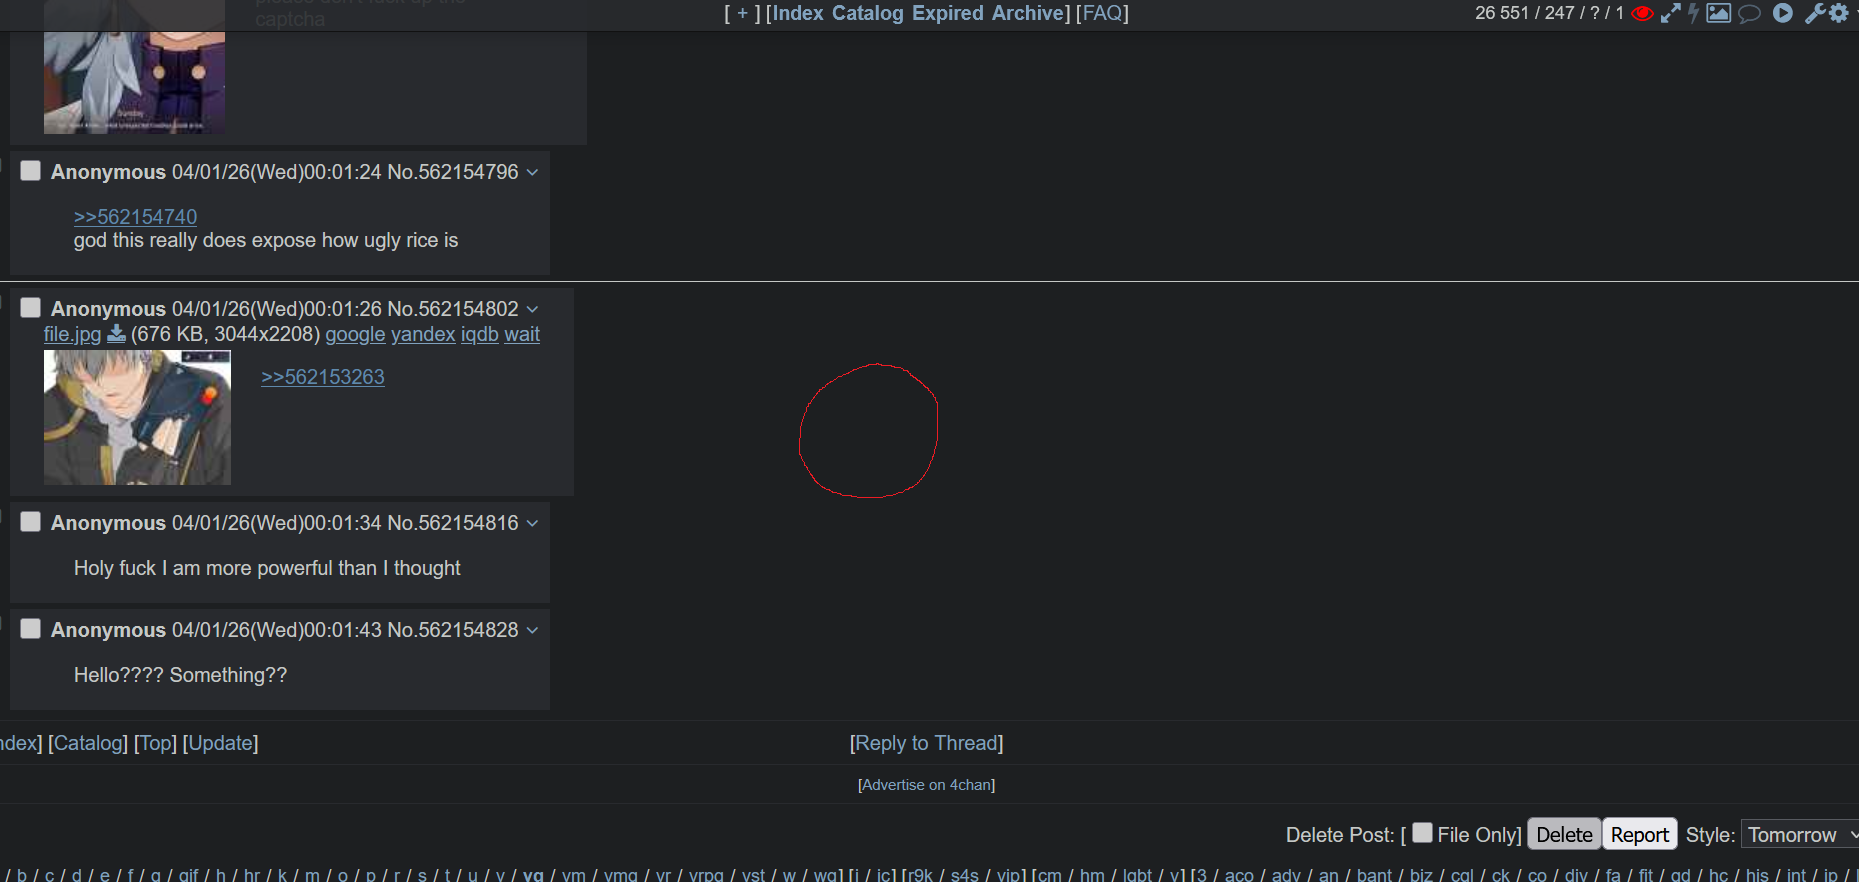Click the red eye thread watcher icon
This screenshot has width=1859, height=882.
click(1642, 14)
